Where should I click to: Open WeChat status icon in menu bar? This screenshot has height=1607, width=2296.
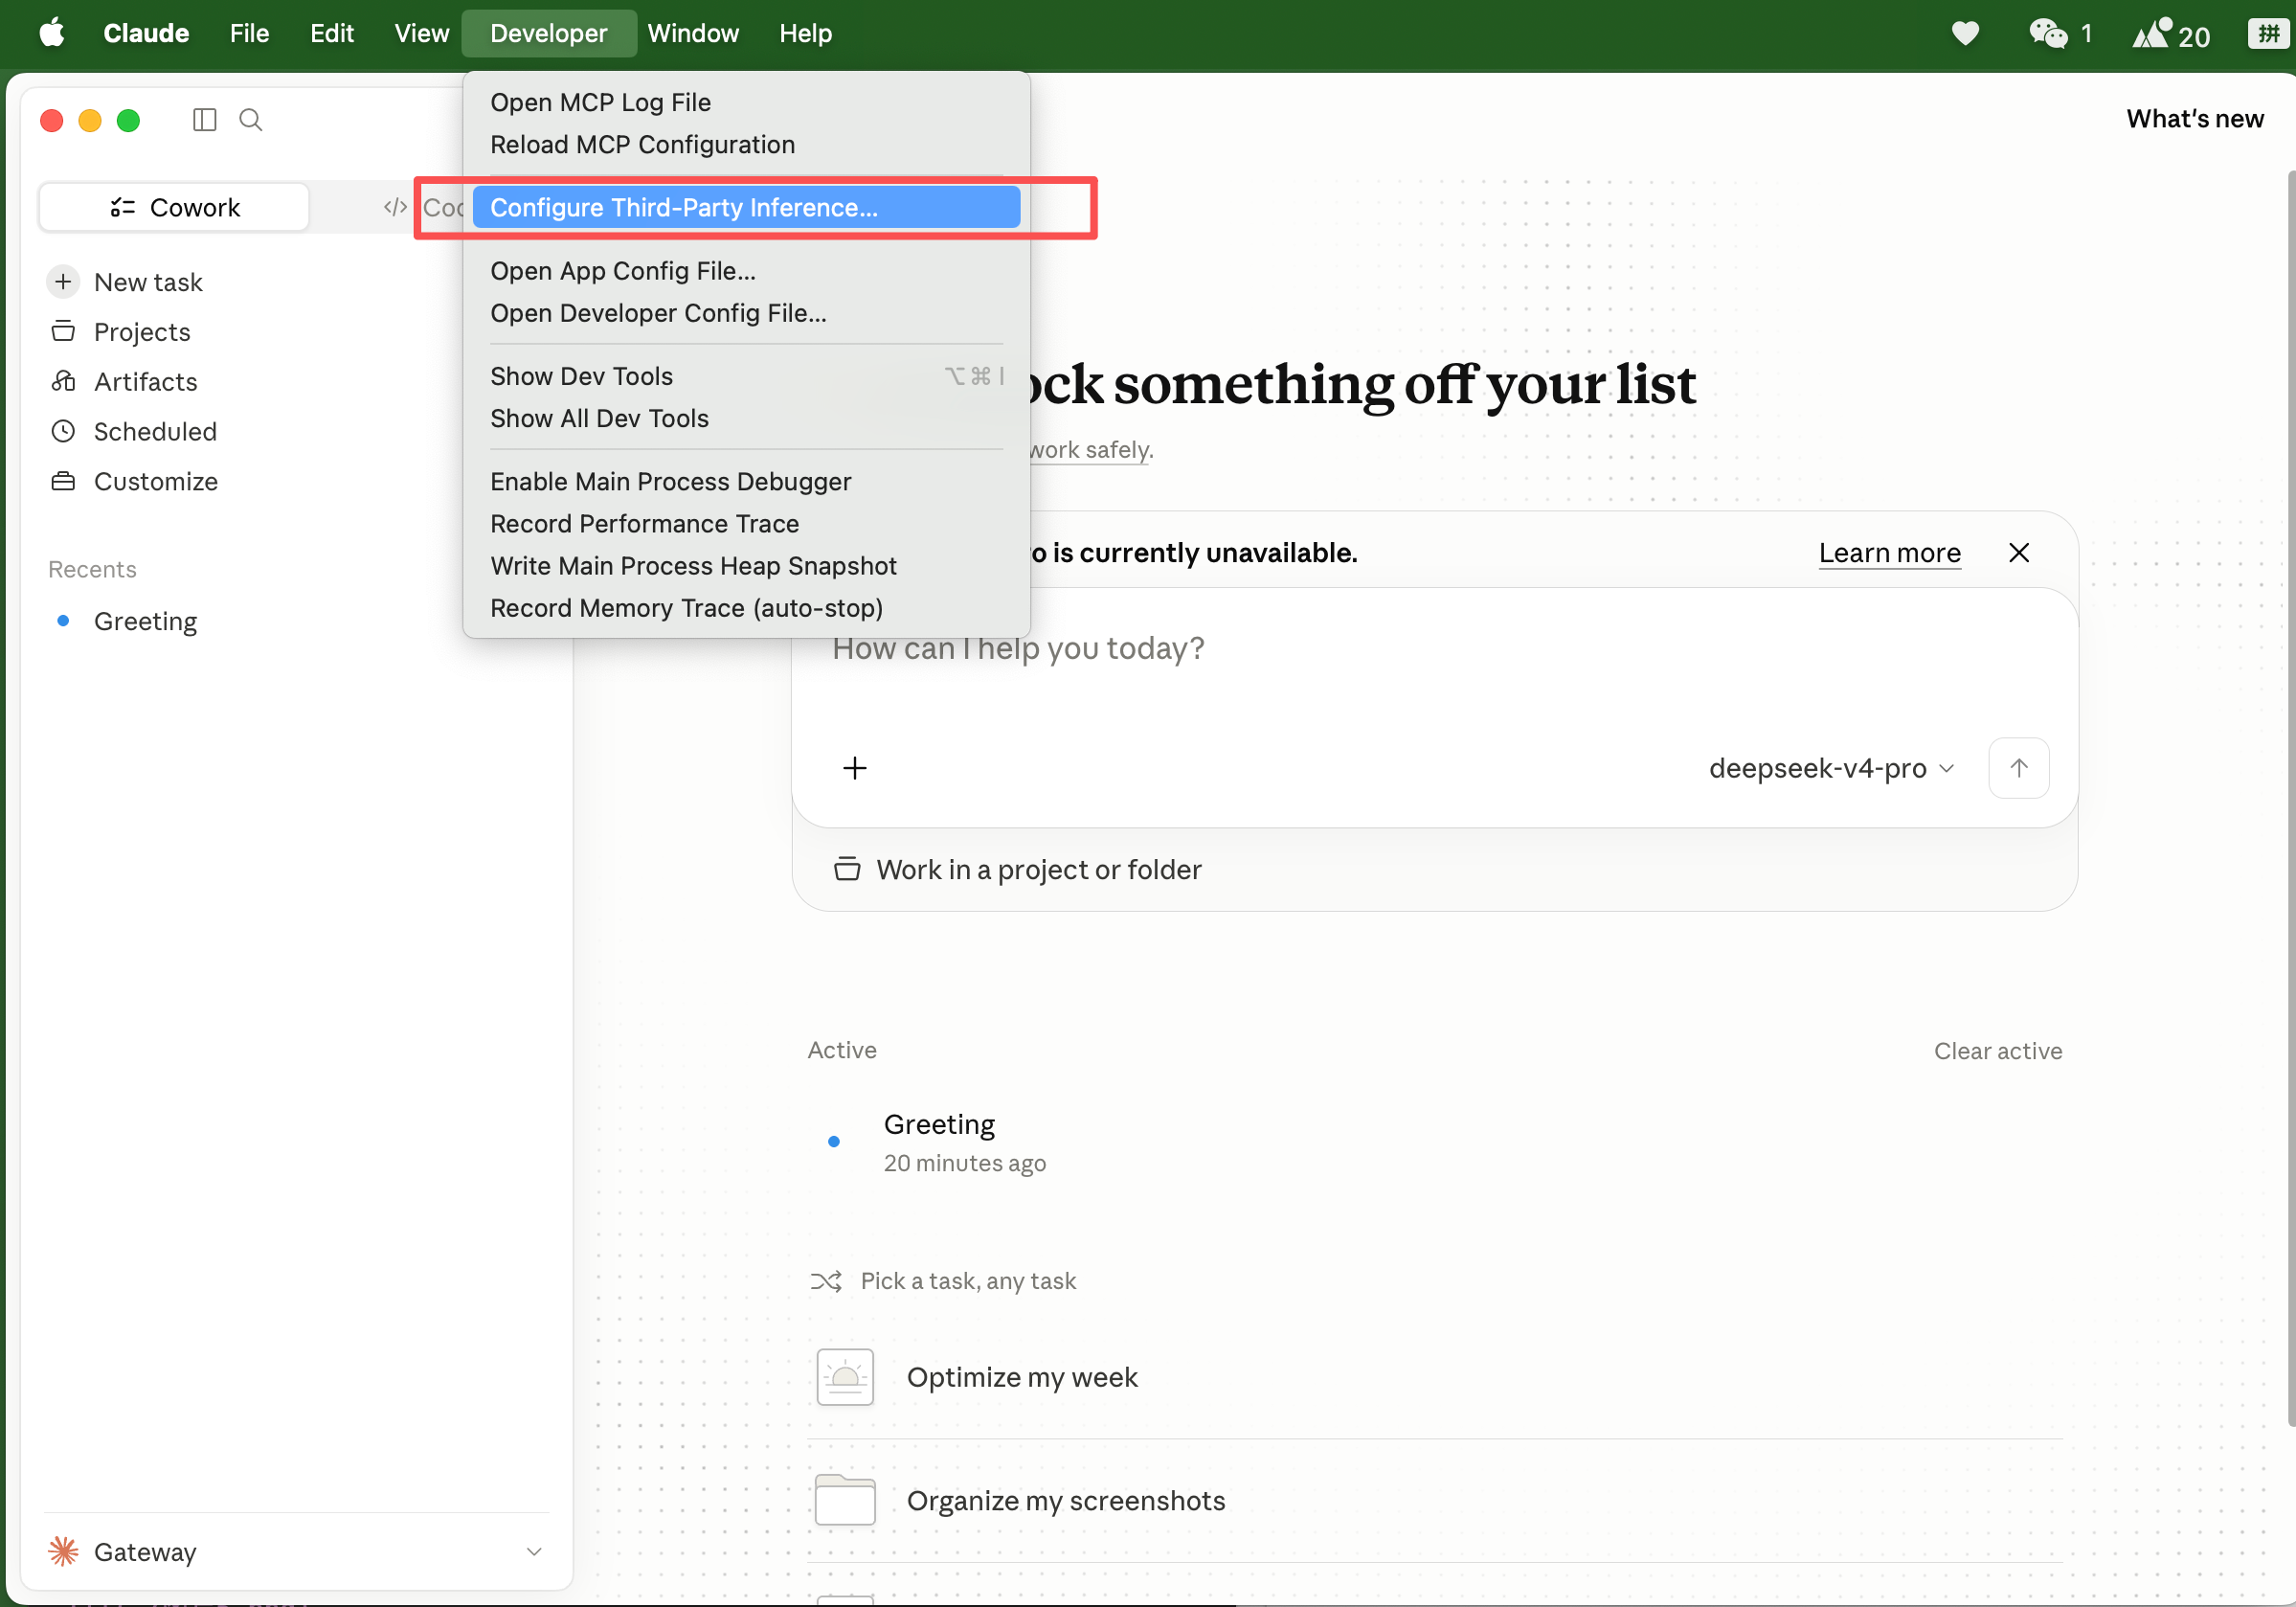click(x=2047, y=34)
